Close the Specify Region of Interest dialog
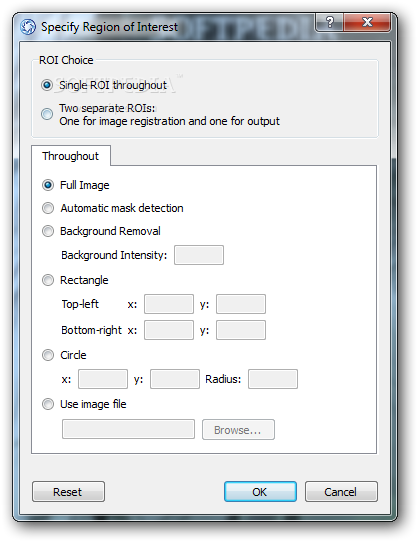This screenshot has width=418, height=542. click(367, 22)
